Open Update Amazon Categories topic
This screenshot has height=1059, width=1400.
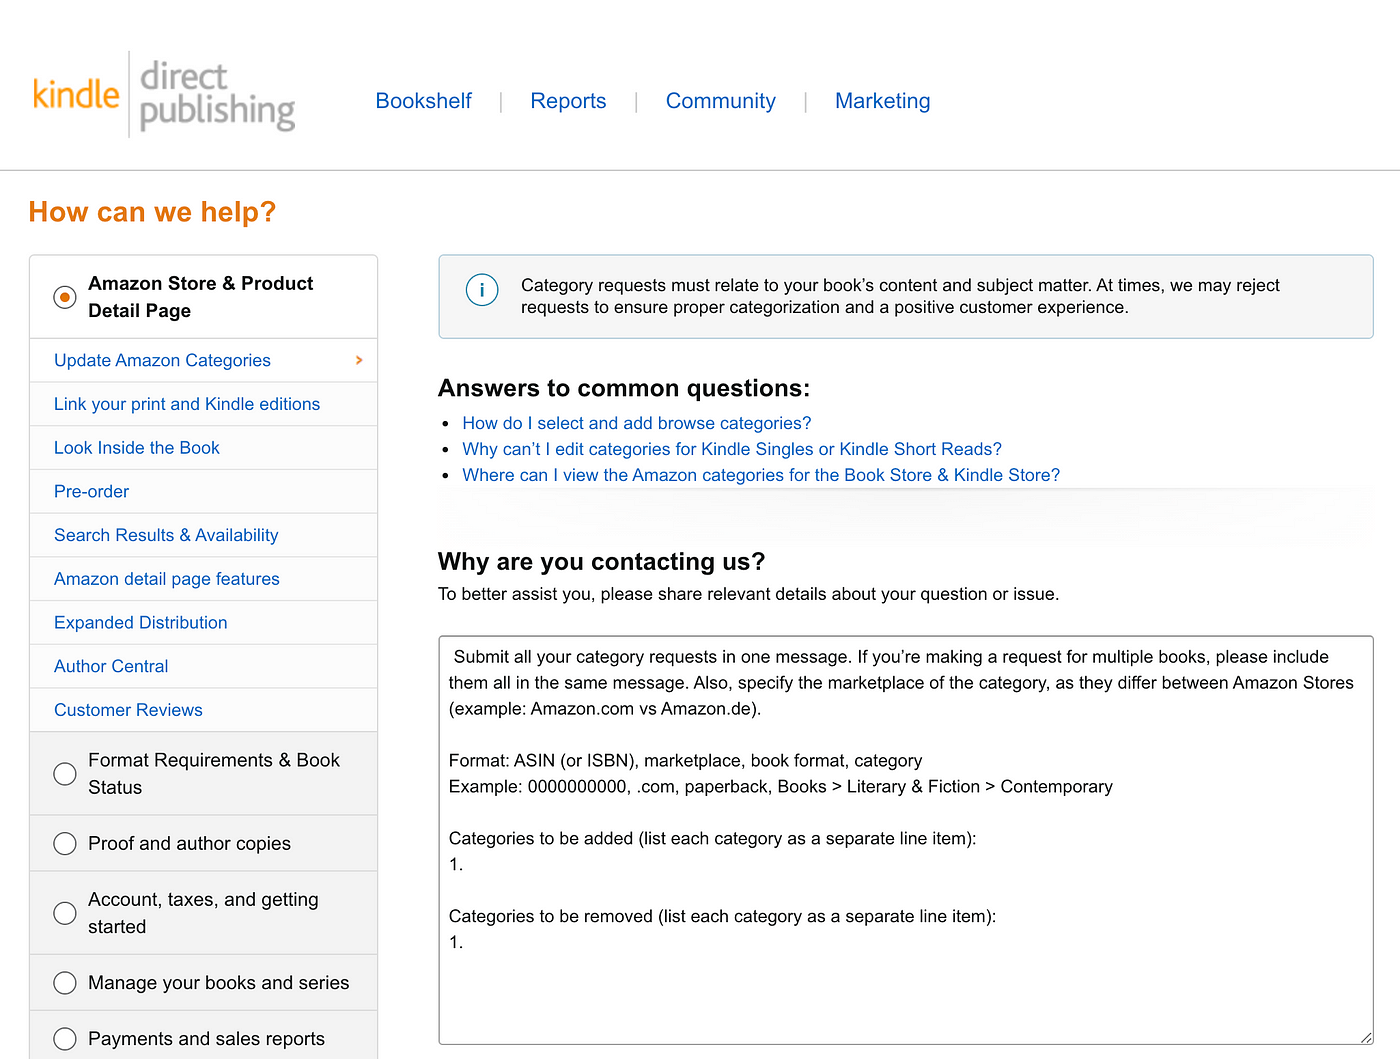pyautogui.click(x=204, y=360)
